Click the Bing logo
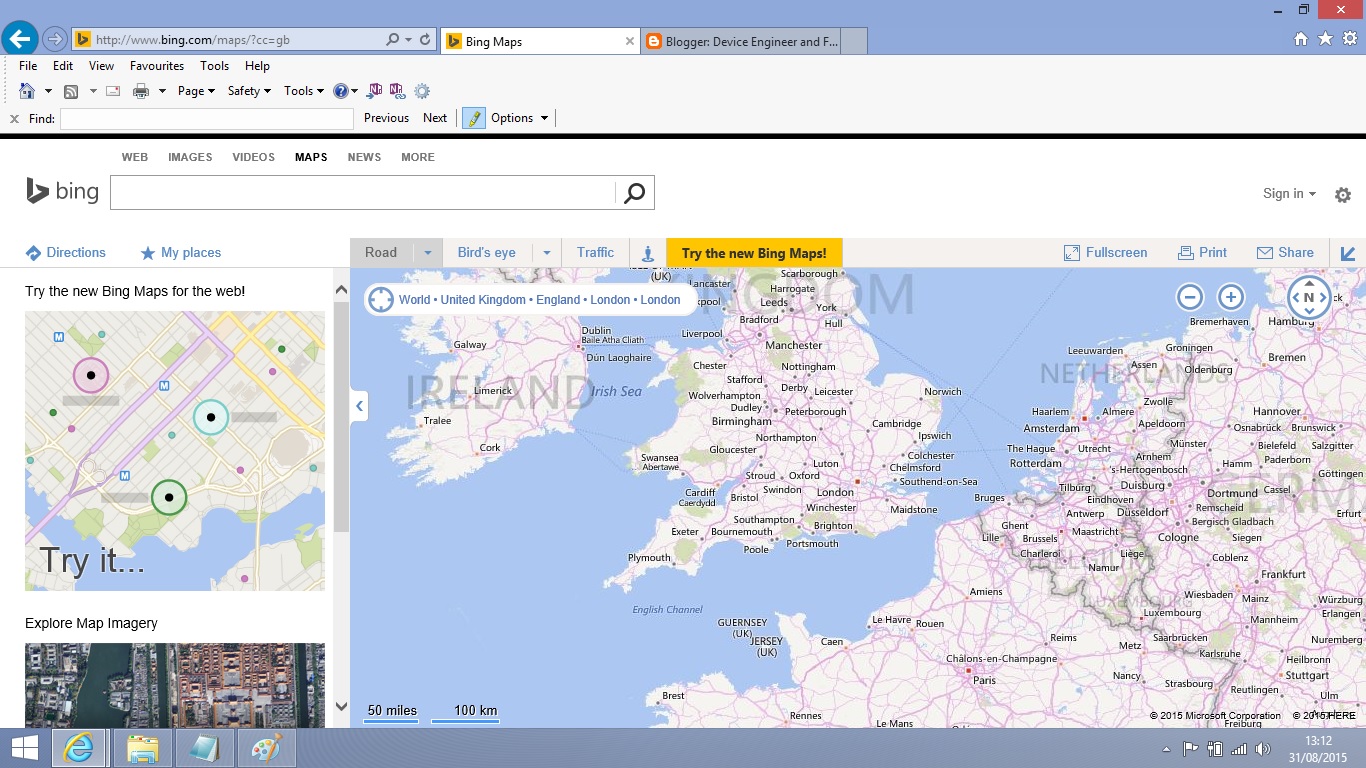 click(x=62, y=191)
